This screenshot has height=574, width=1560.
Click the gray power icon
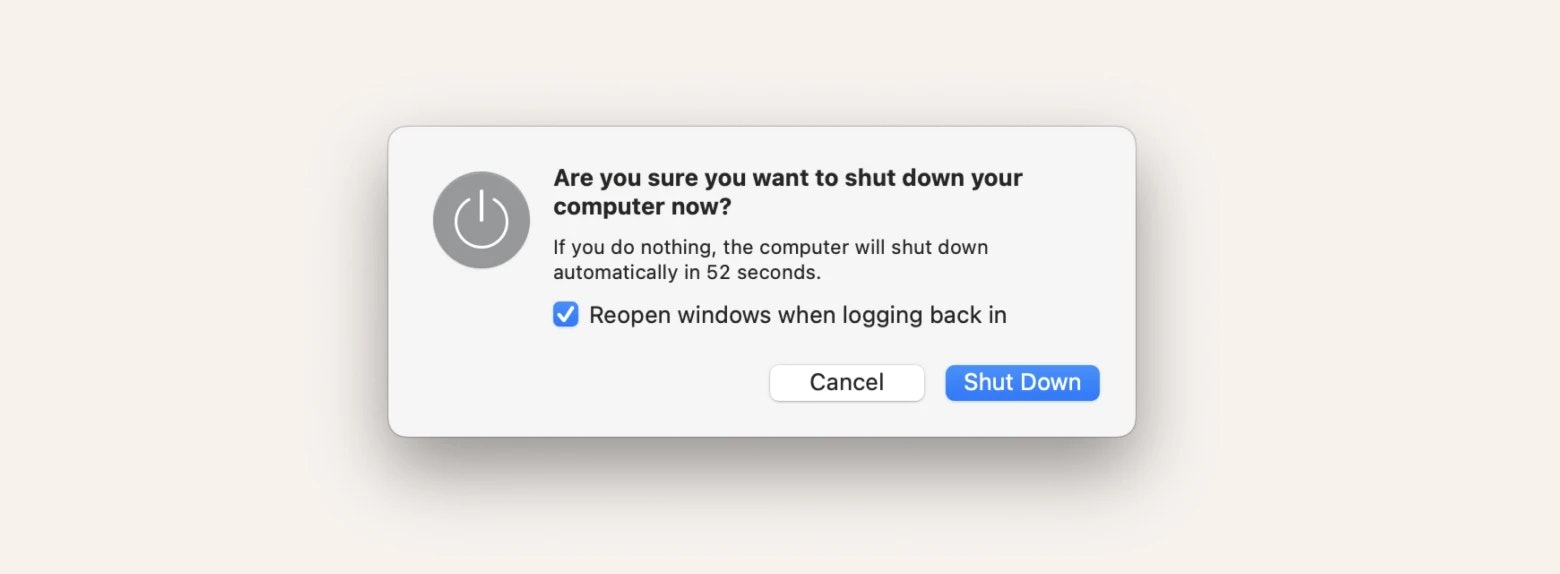point(481,220)
